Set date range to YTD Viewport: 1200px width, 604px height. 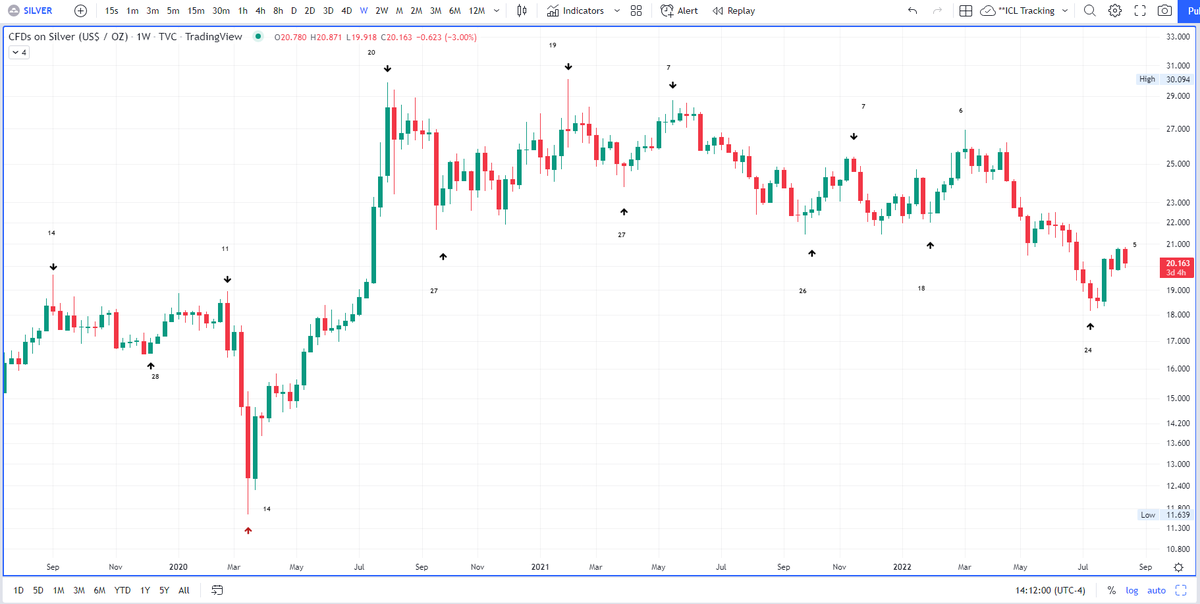pos(123,590)
